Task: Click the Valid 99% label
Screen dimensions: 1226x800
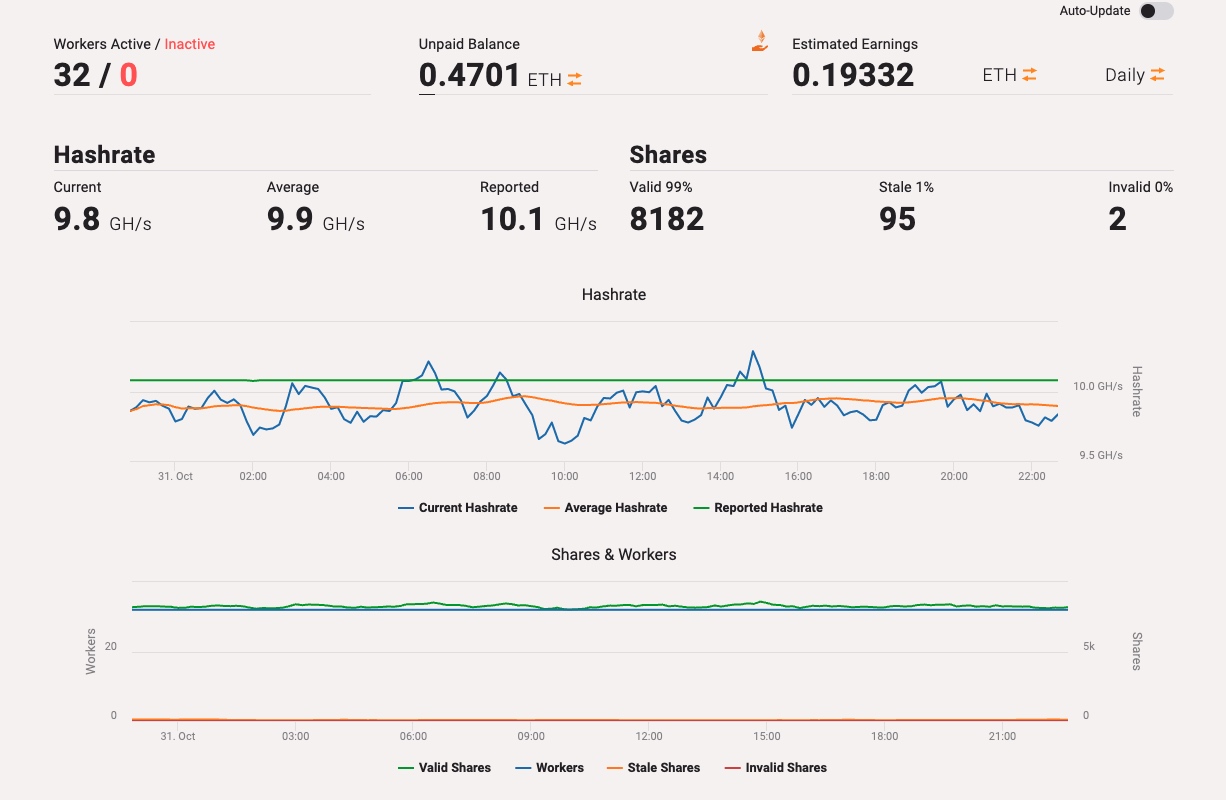Action: click(x=661, y=187)
